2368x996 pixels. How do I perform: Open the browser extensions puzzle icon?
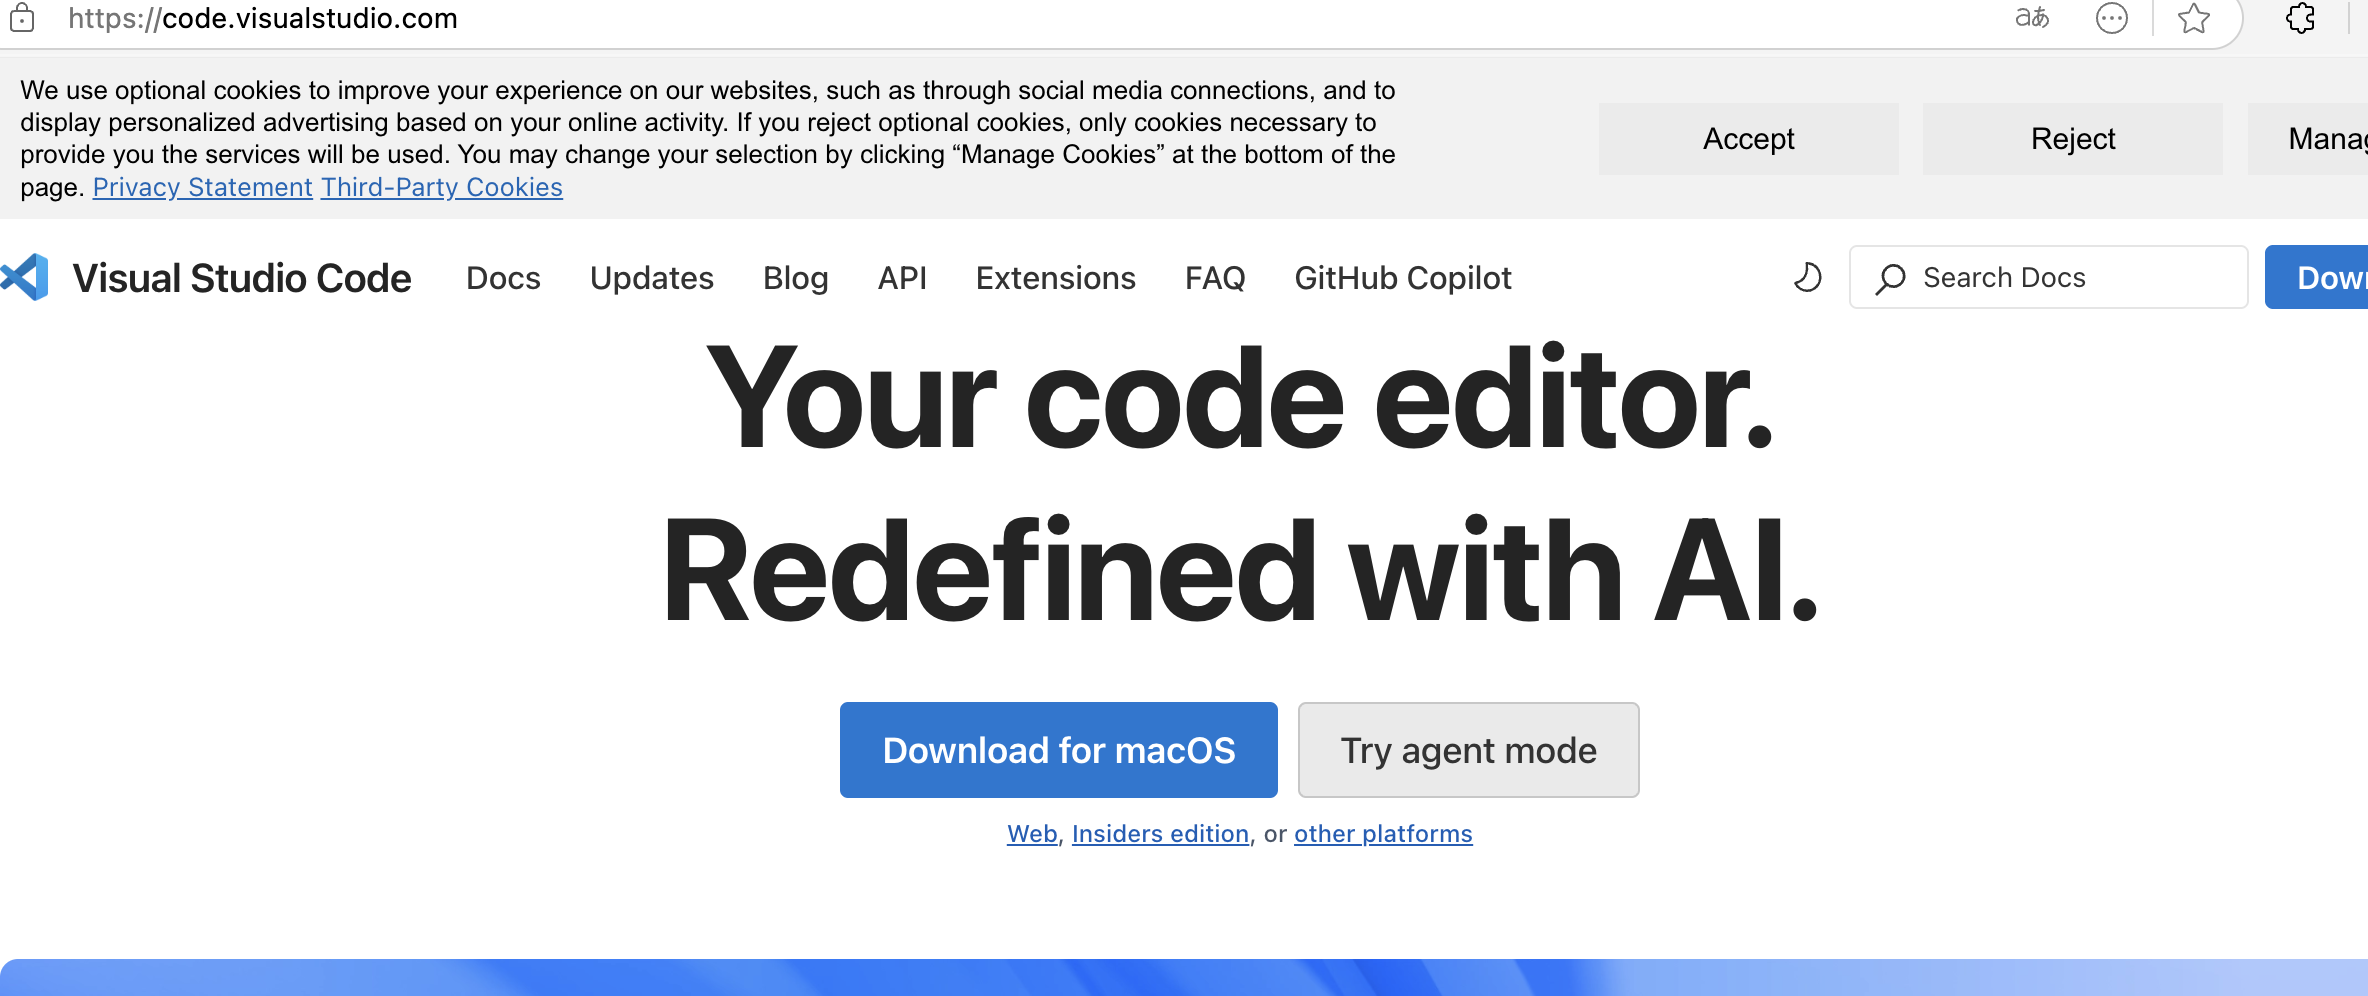2301,18
